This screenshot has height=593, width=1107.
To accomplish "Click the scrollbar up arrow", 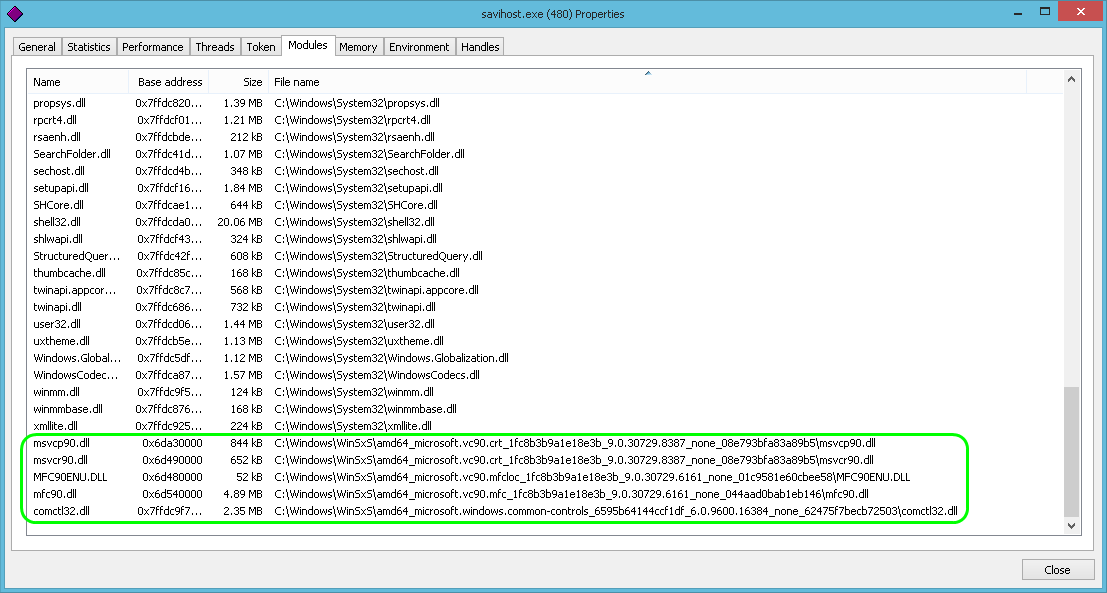I will pyautogui.click(x=1071, y=79).
